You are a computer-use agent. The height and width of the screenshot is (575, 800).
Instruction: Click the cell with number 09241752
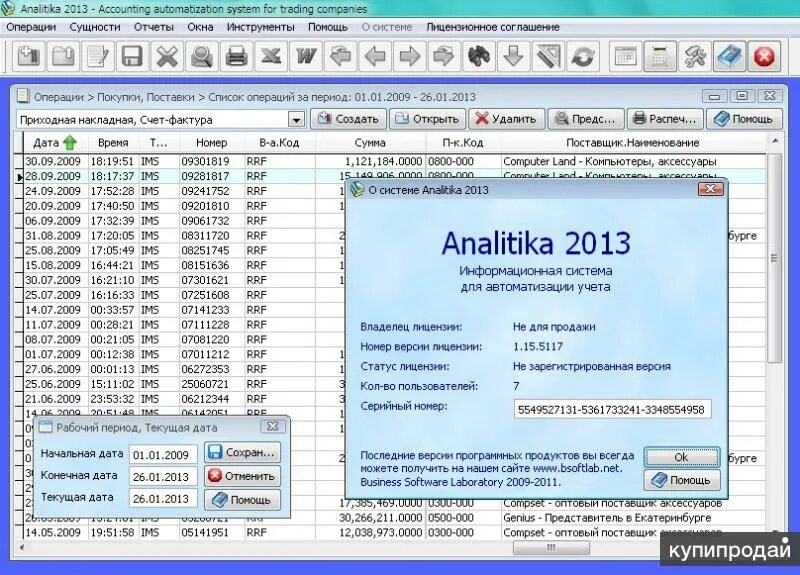(x=212, y=191)
